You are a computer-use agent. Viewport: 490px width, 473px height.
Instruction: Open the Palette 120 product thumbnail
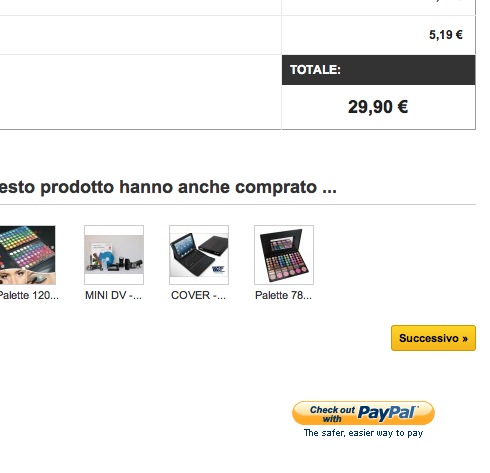point(27,255)
